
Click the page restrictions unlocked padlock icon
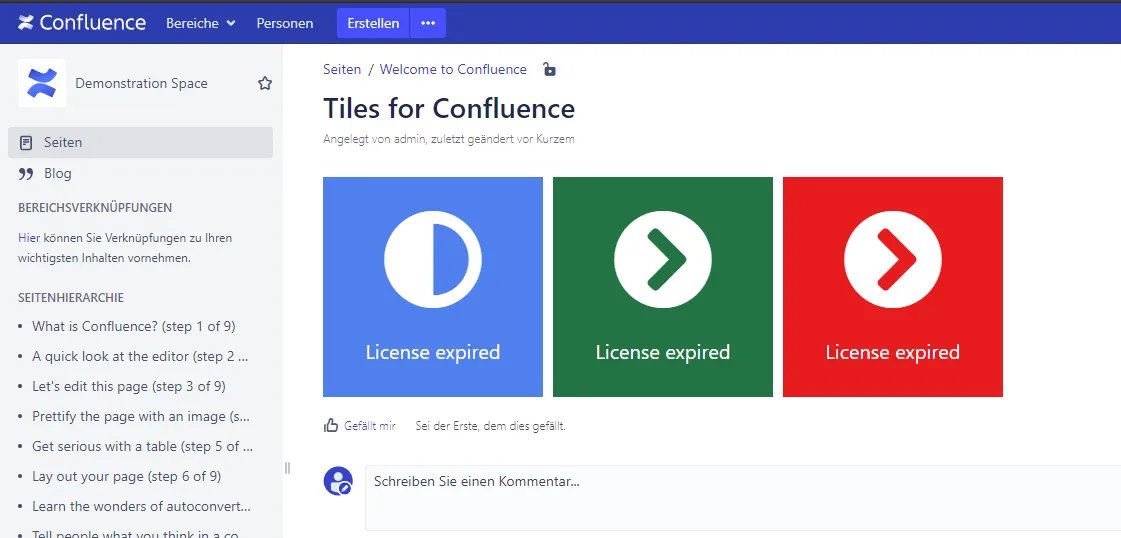coord(548,69)
